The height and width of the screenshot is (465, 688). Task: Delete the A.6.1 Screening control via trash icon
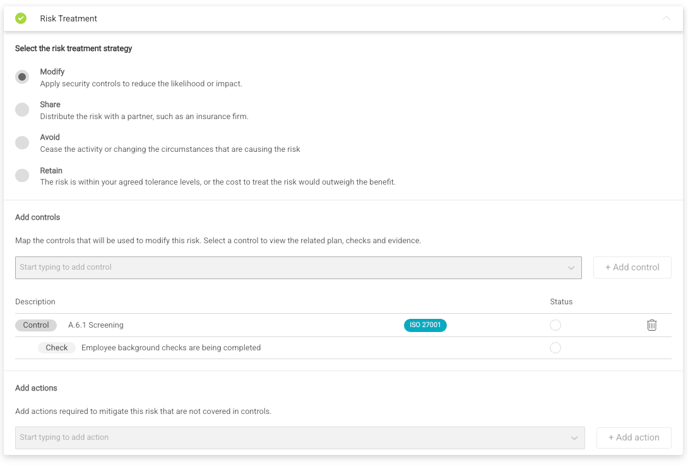(651, 325)
